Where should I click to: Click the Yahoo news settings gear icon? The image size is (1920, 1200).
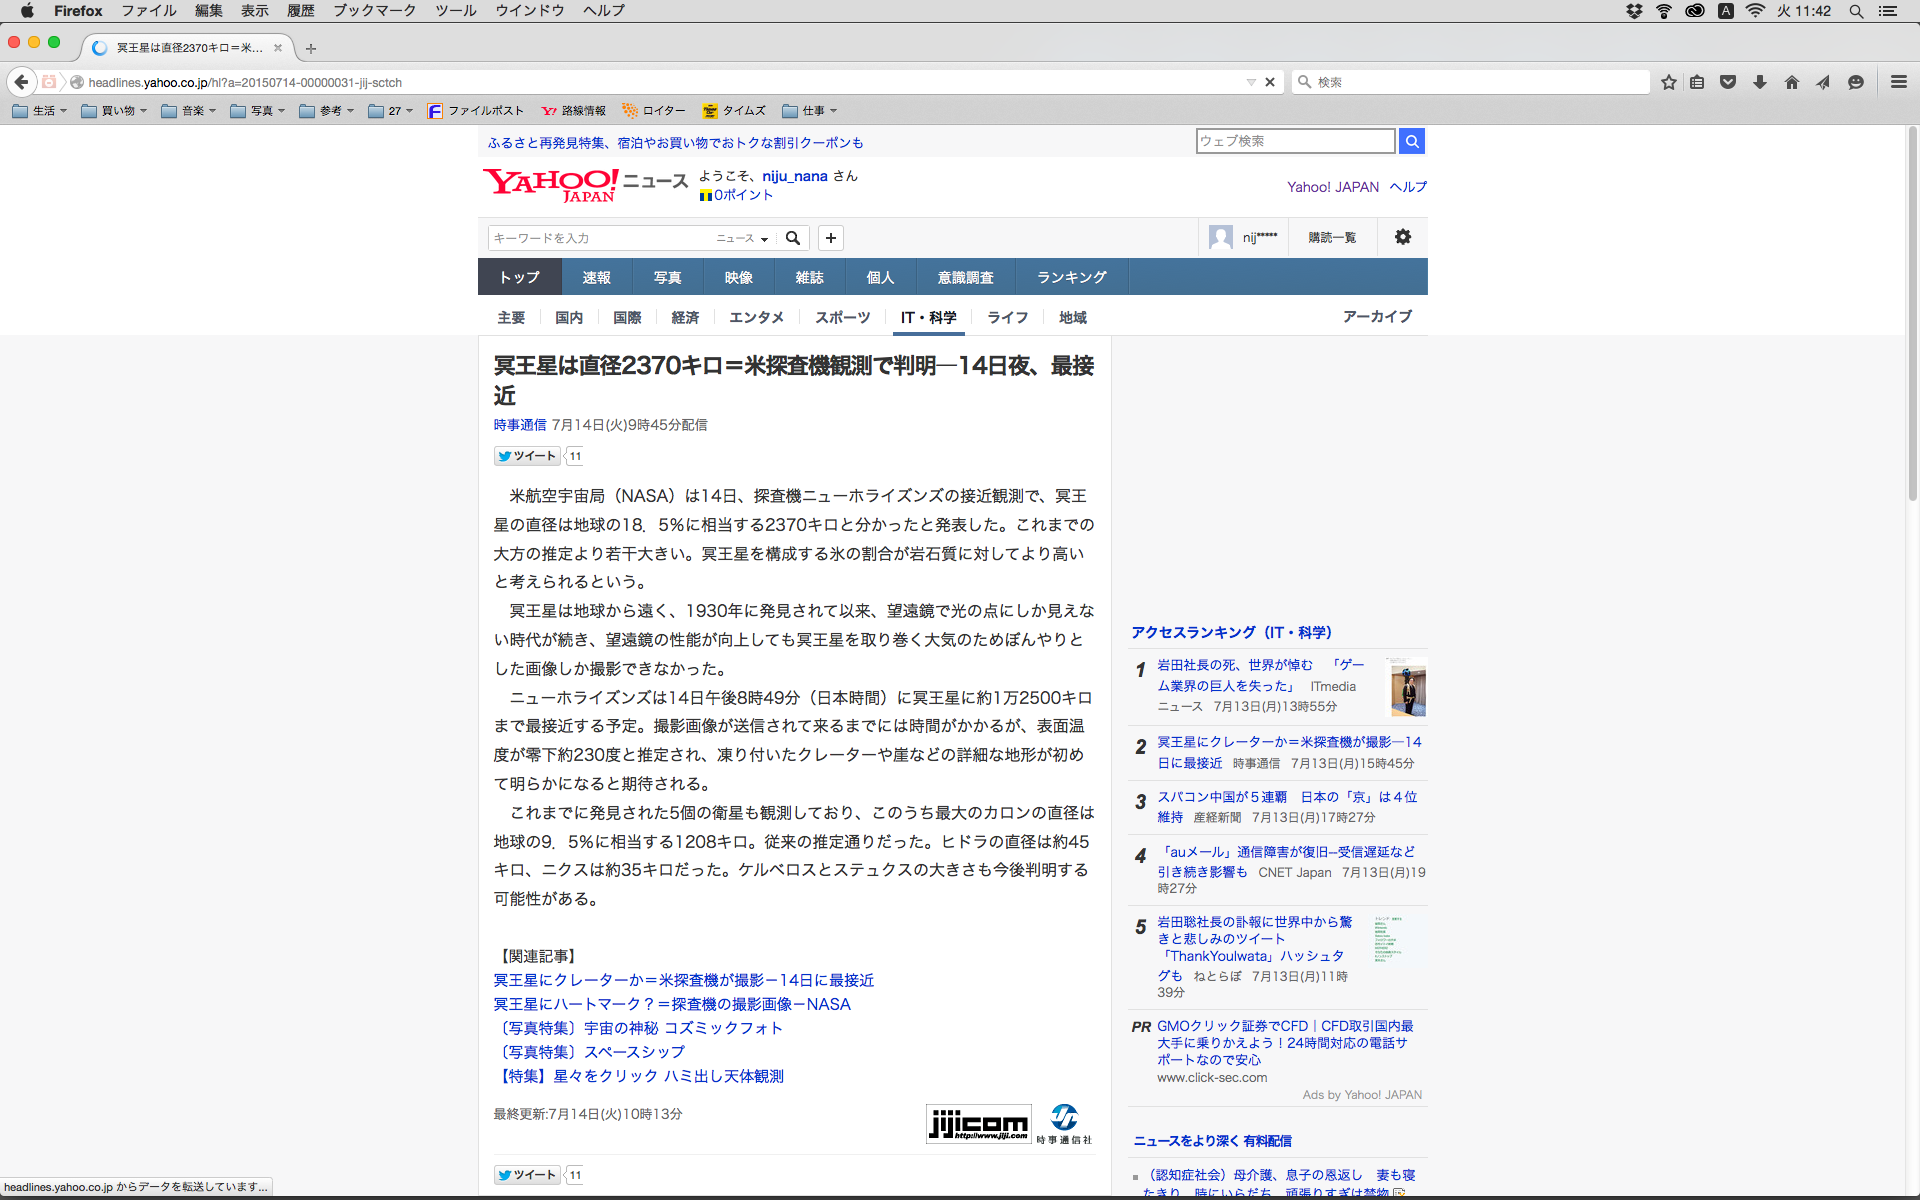point(1402,237)
